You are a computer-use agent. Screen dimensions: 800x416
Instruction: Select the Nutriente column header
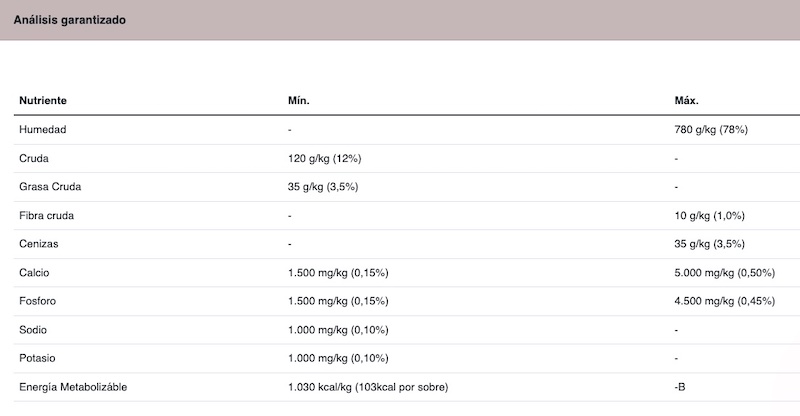tap(43, 101)
